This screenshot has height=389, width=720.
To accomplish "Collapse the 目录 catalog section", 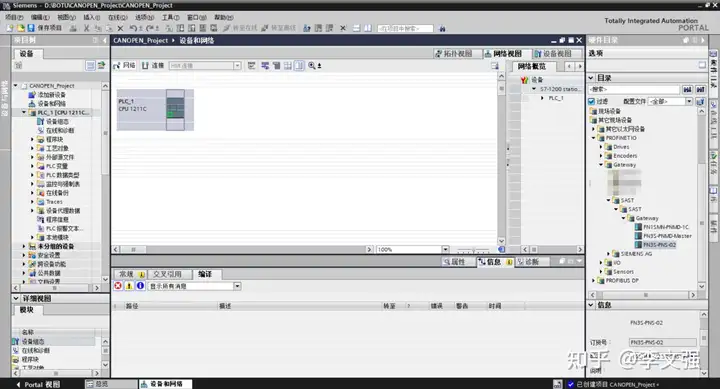I will (591, 78).
